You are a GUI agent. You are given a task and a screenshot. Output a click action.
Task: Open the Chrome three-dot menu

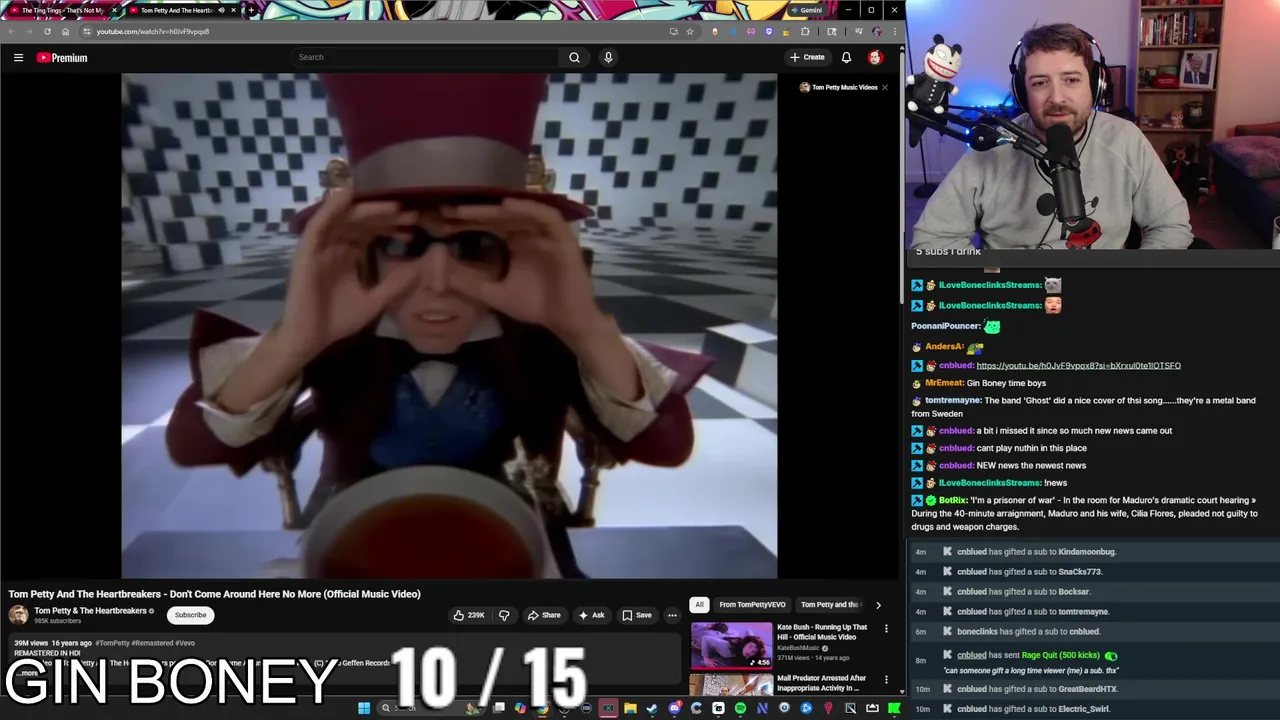(894, 31)
